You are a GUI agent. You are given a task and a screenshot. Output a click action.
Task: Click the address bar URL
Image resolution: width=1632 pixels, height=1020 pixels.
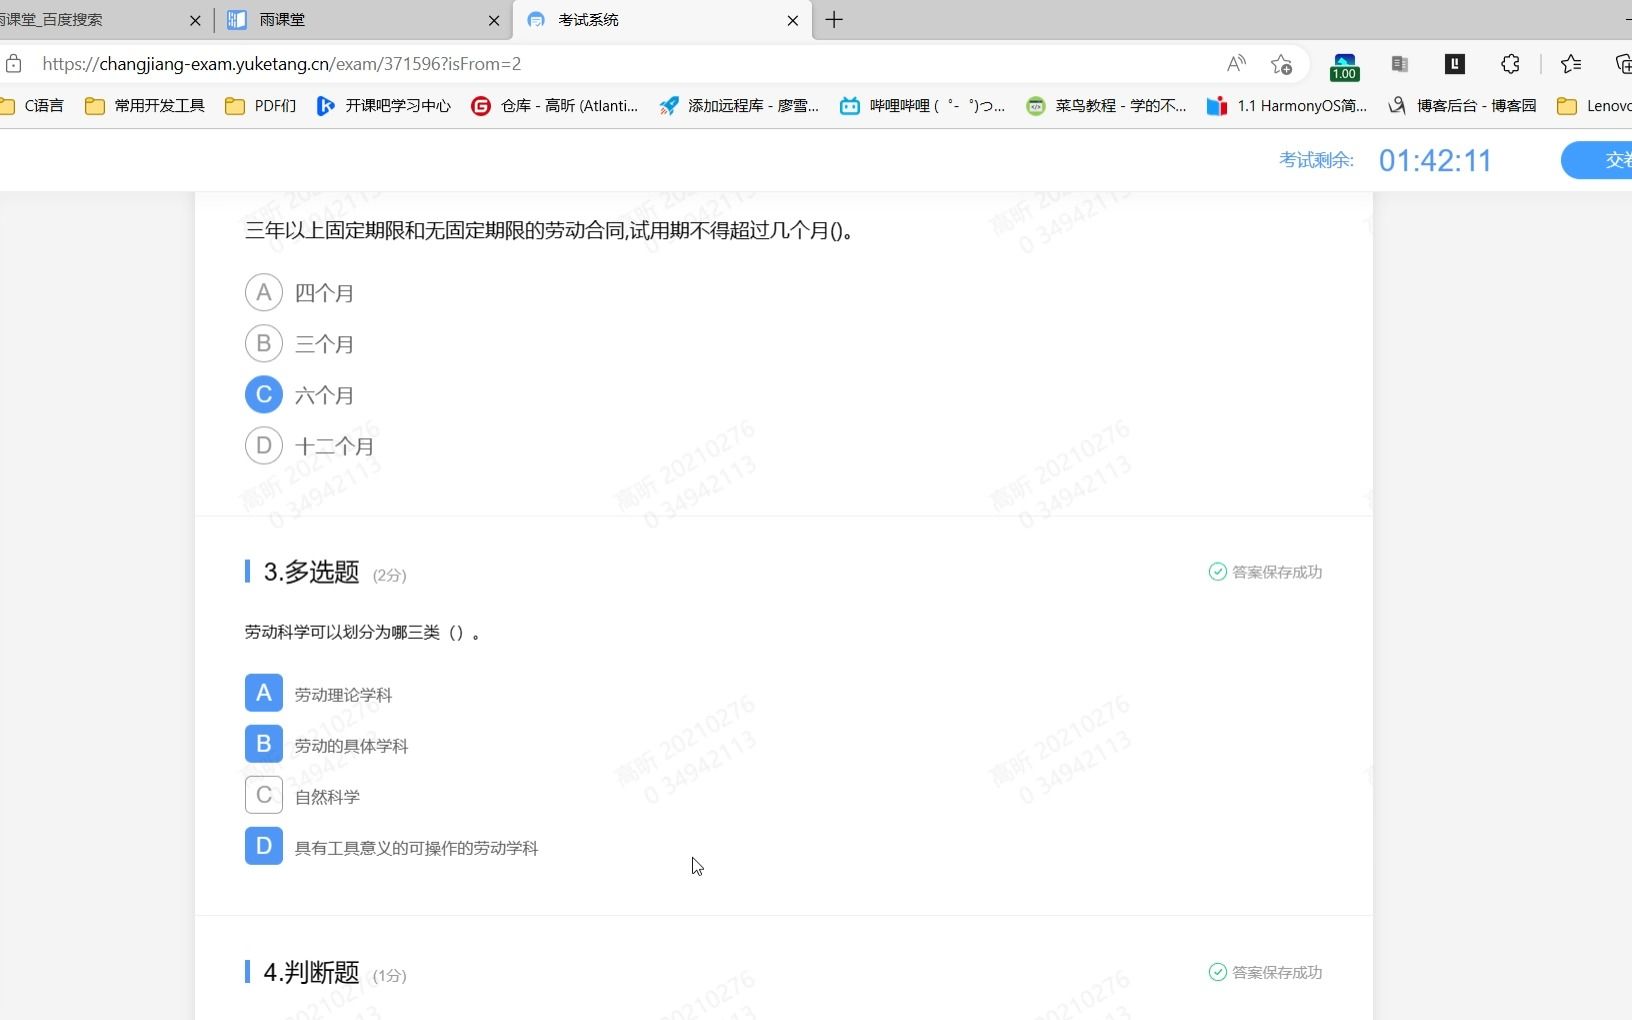point(282,64)
